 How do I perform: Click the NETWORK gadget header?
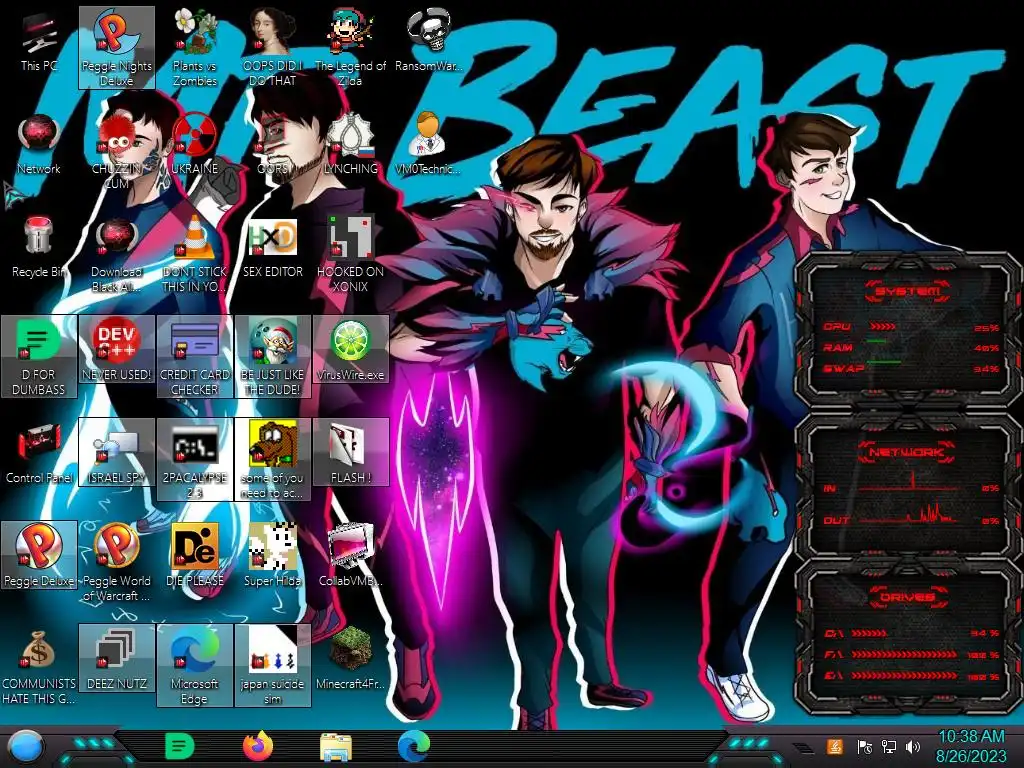click(x=907, y=452)
